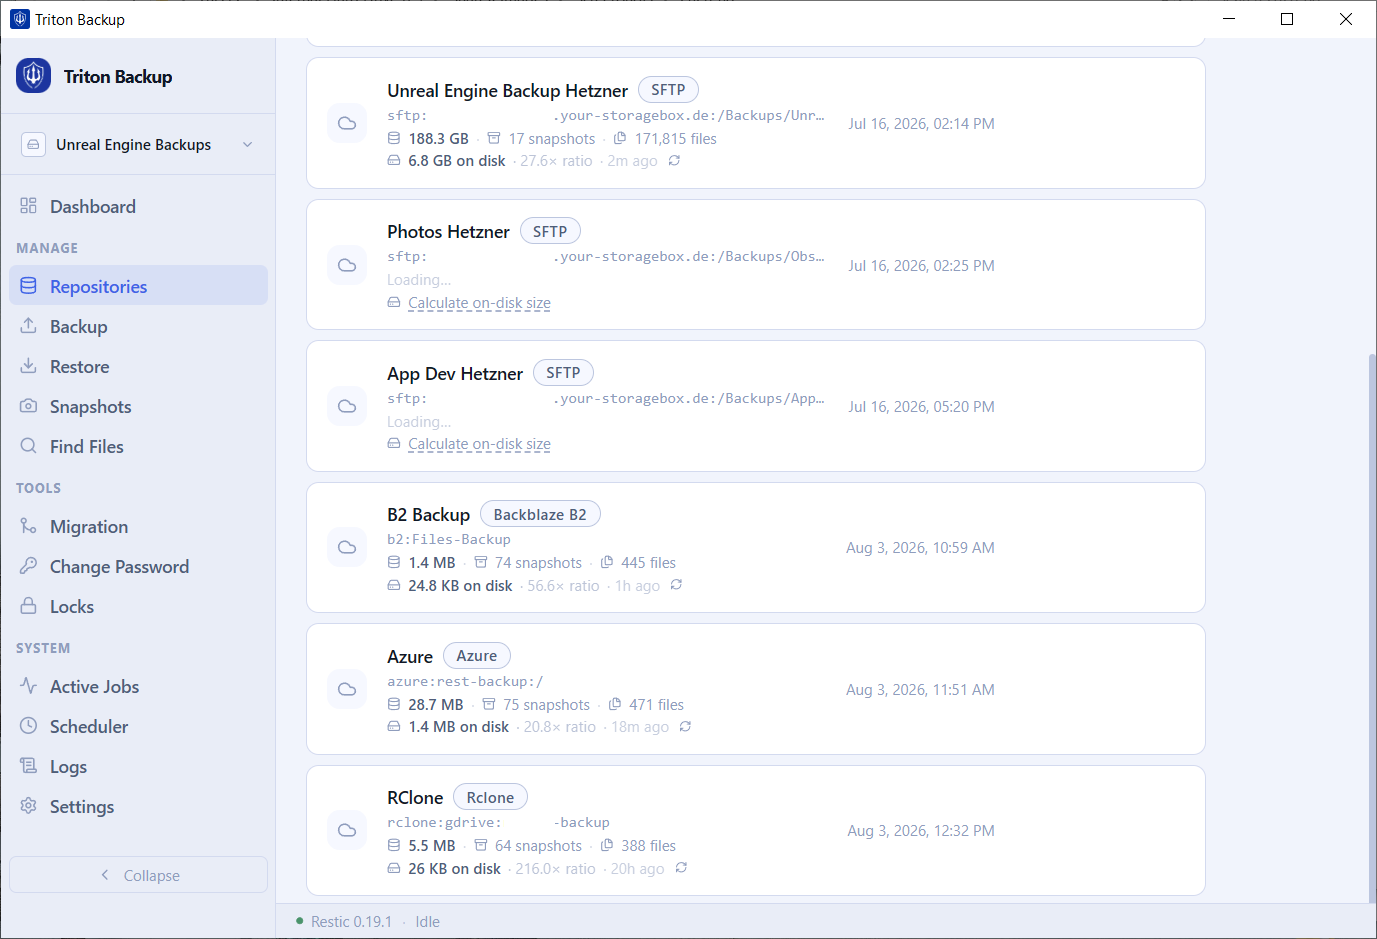Click cloud icon of App Dev Hetzner
This screenshot has height=939, width=1377.
[x=347, y=406]
